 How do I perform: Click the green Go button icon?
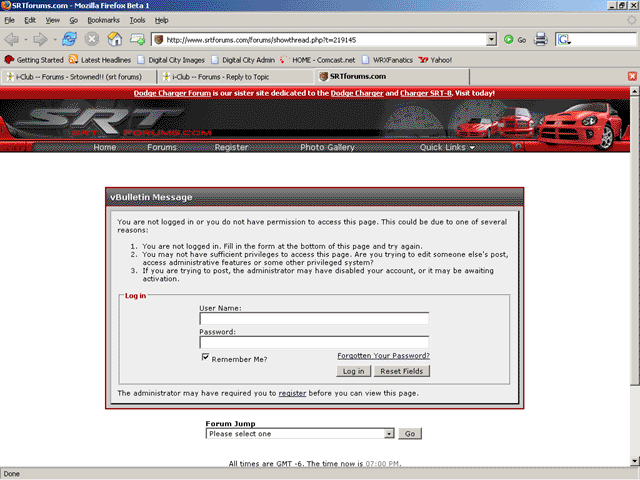click(x=509, y=39)
